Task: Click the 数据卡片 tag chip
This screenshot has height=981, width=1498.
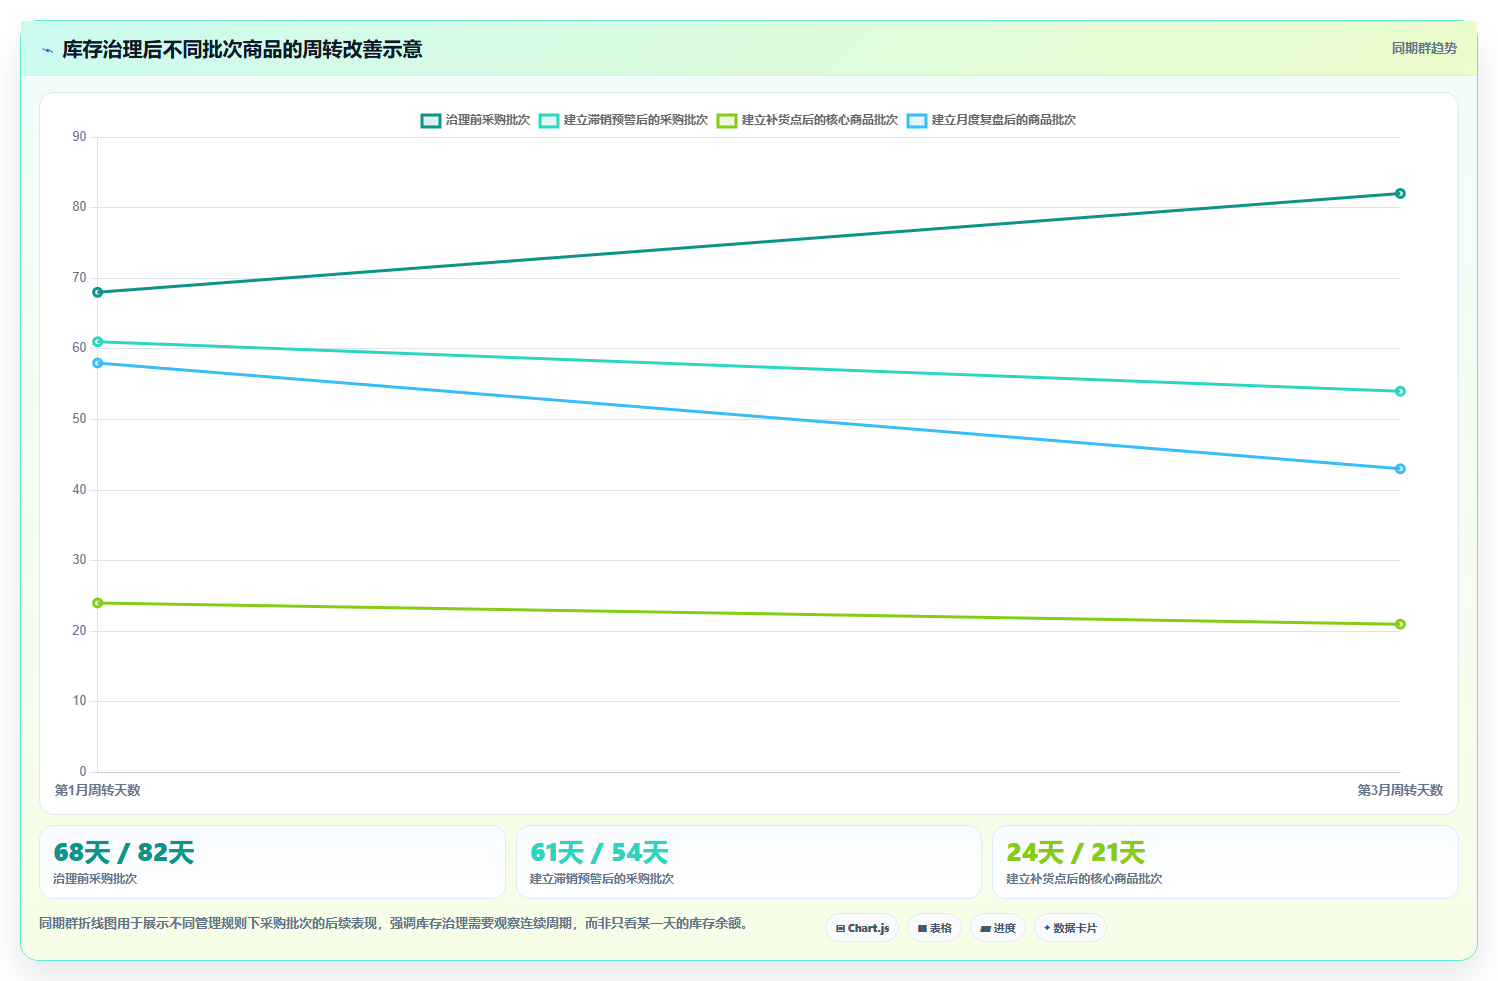Action: (x=1070, y=928)
